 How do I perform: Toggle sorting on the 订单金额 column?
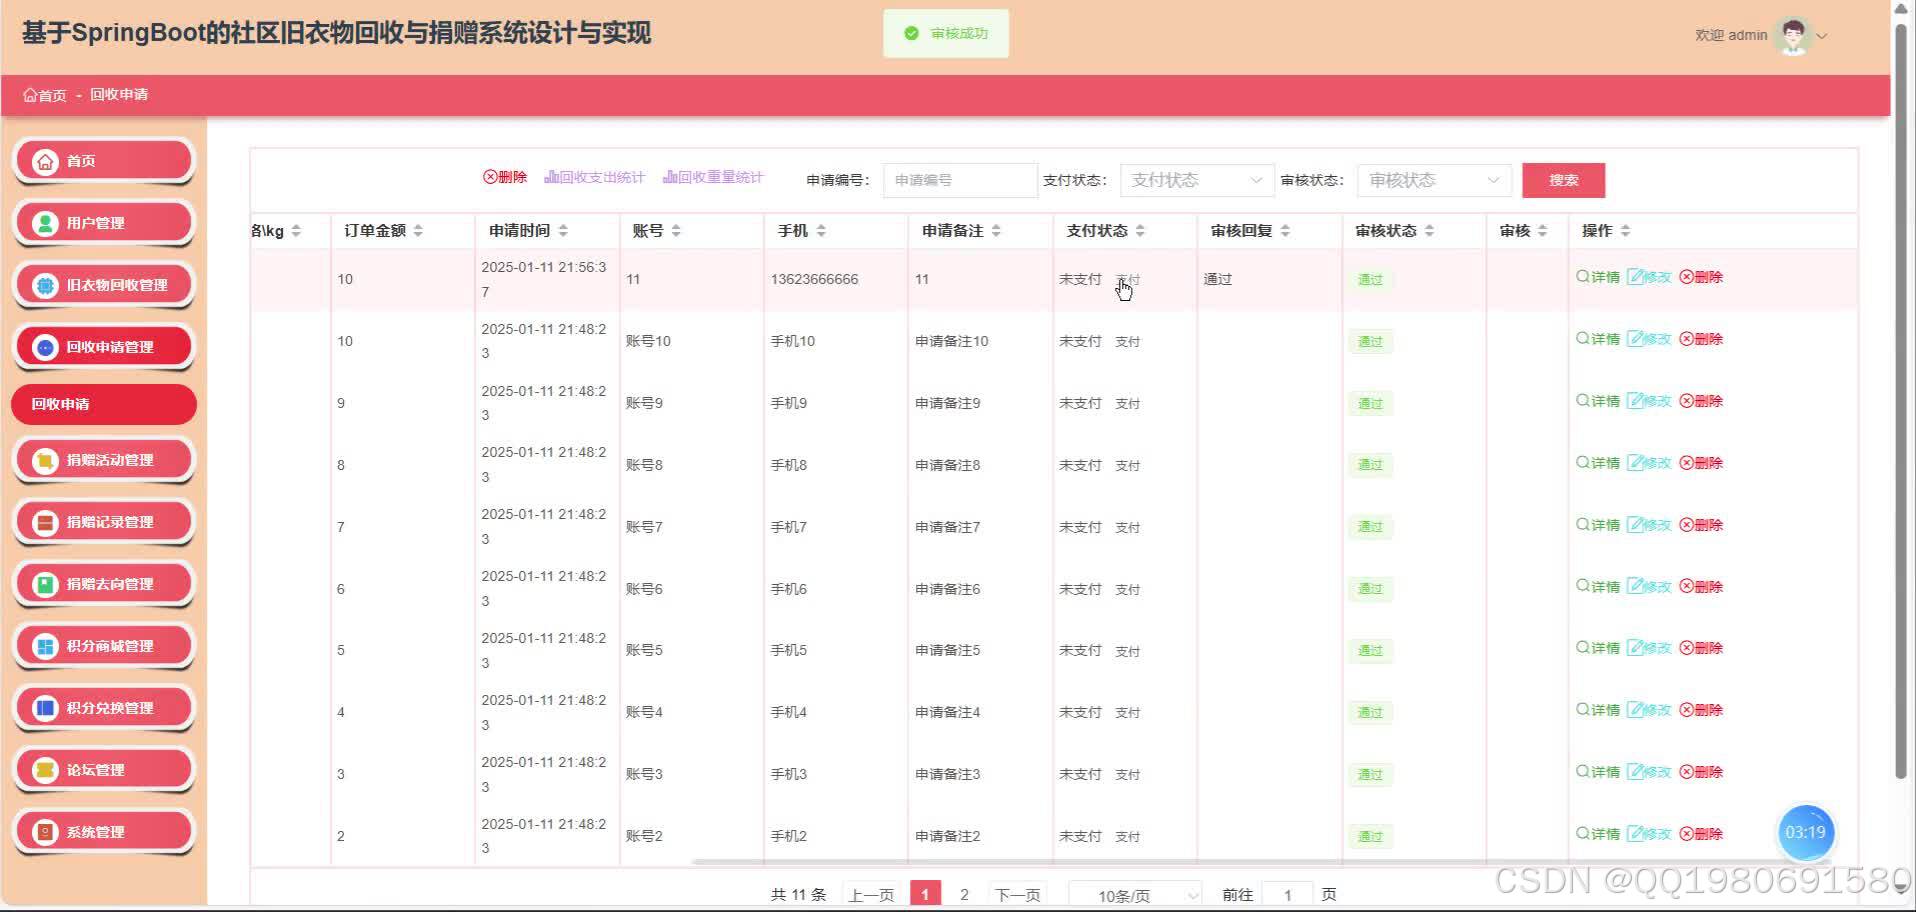click(x=418, y=230)
